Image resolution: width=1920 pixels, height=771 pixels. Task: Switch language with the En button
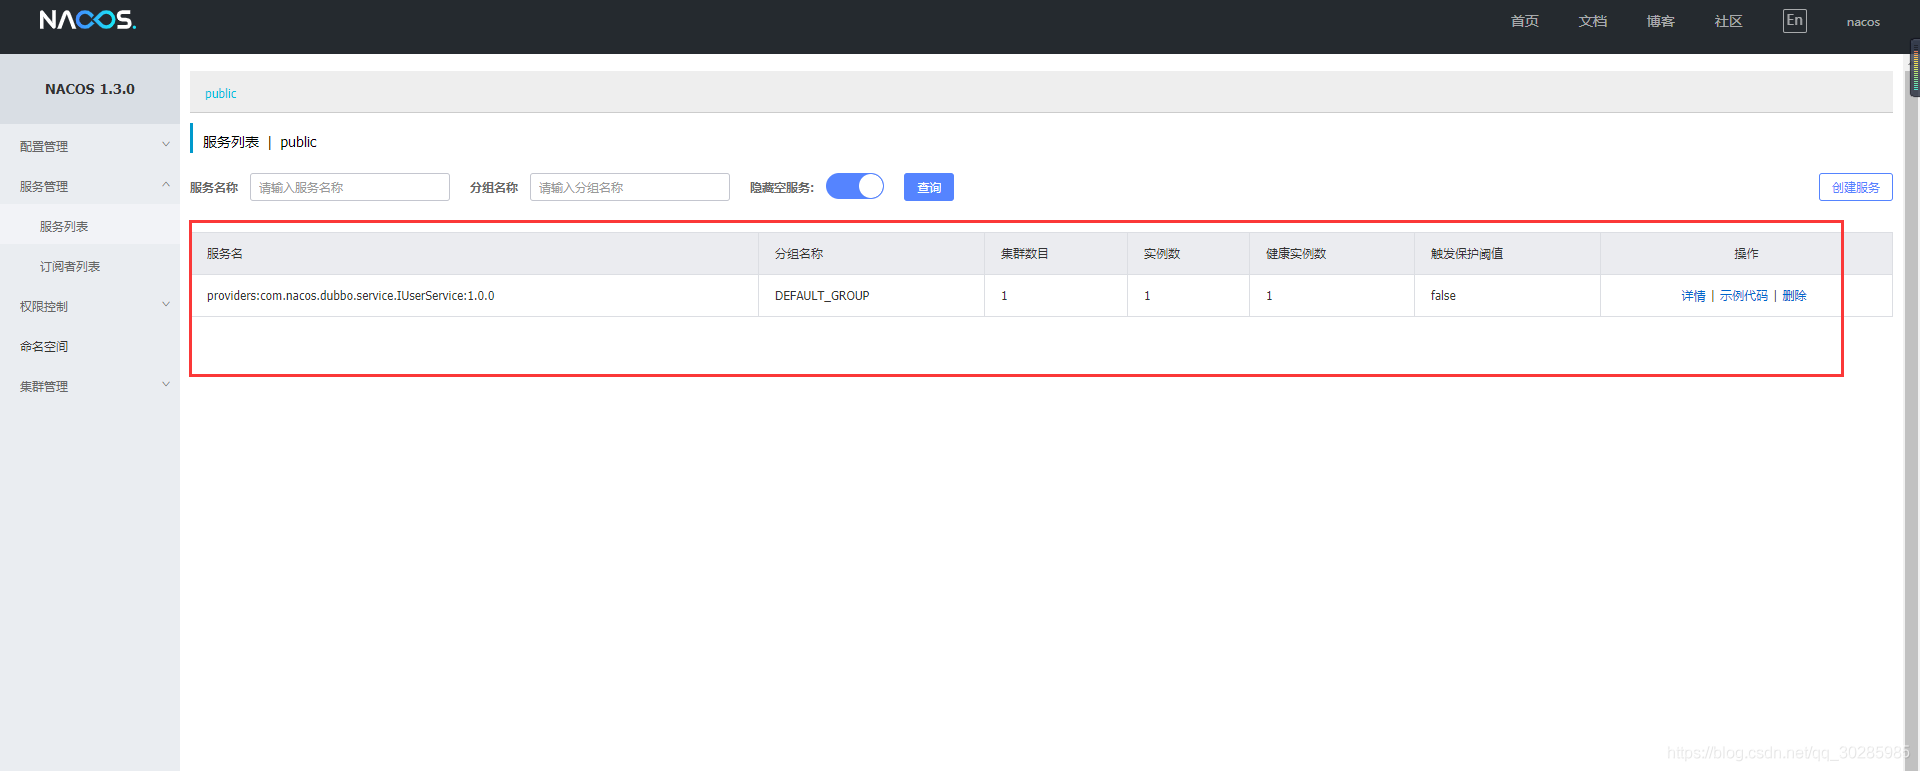coord(1795,21)
